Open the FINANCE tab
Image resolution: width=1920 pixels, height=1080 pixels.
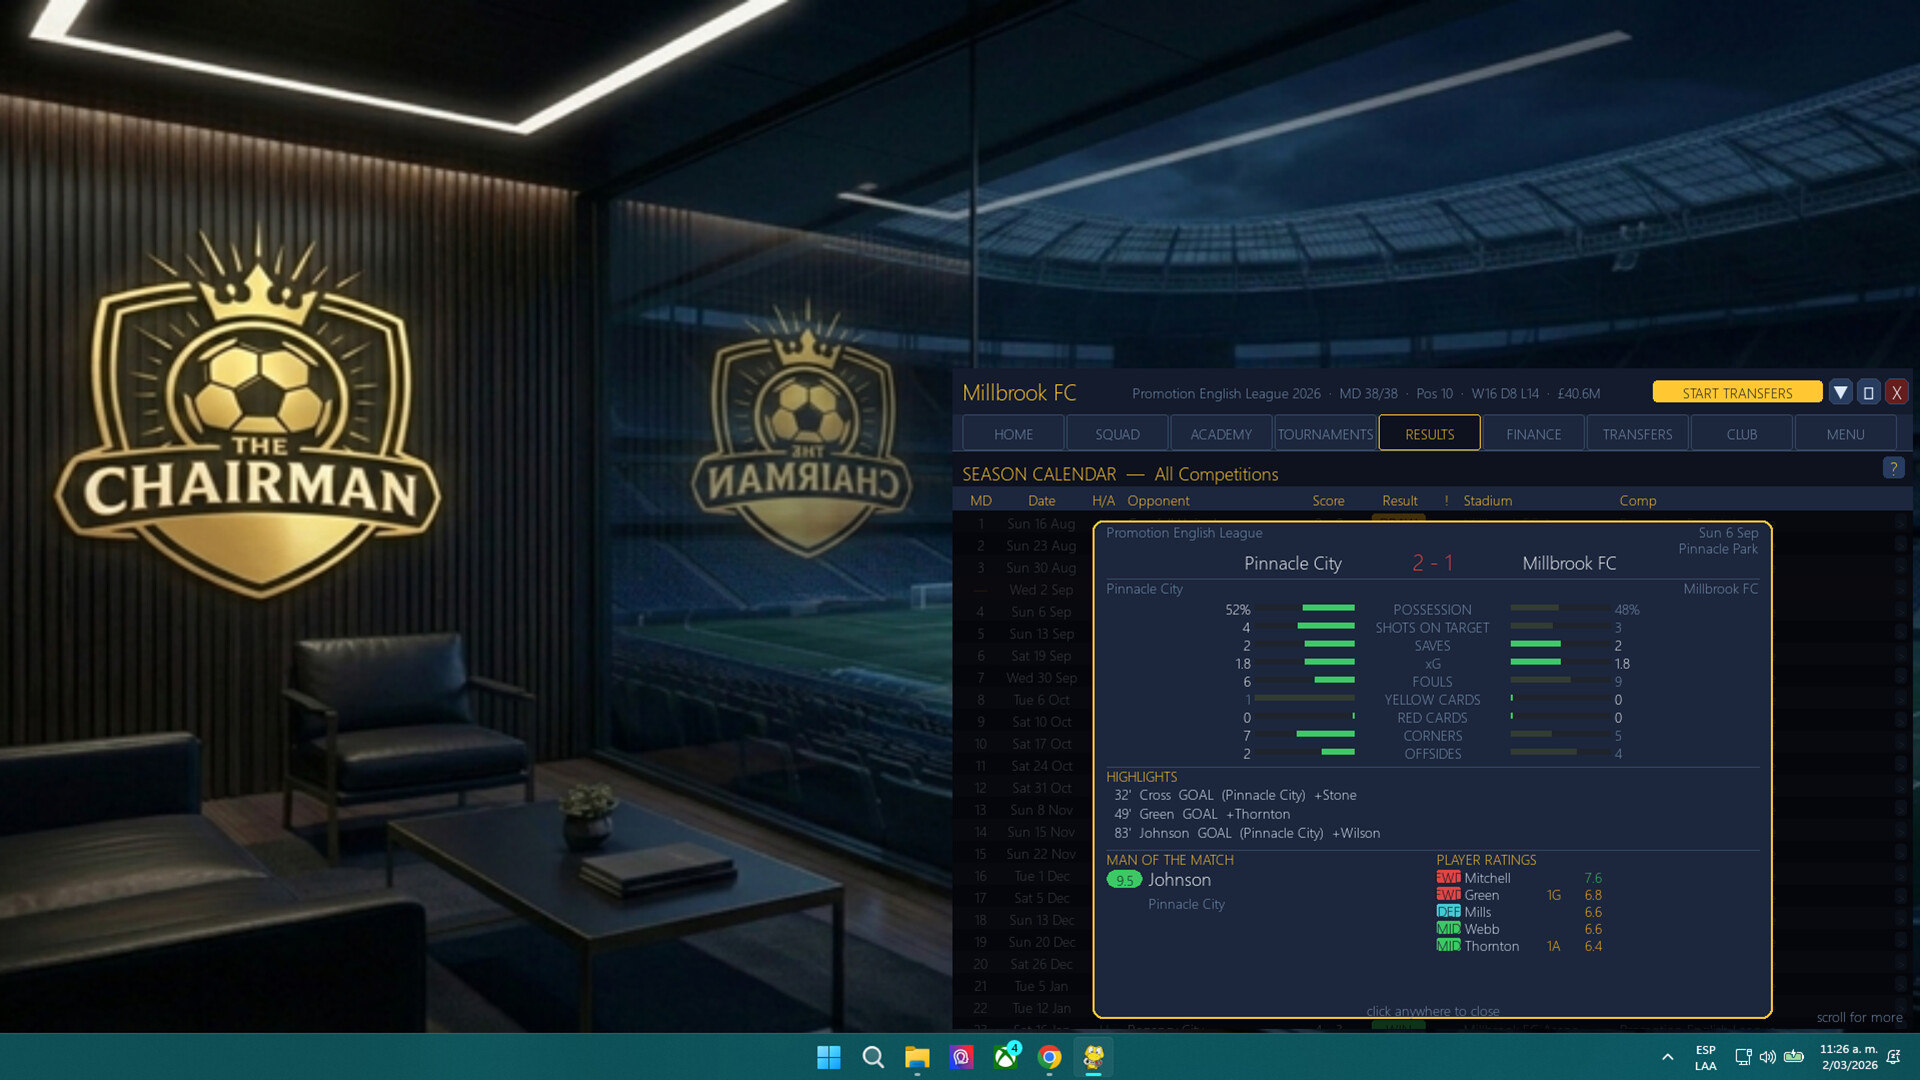[1533, 434]
